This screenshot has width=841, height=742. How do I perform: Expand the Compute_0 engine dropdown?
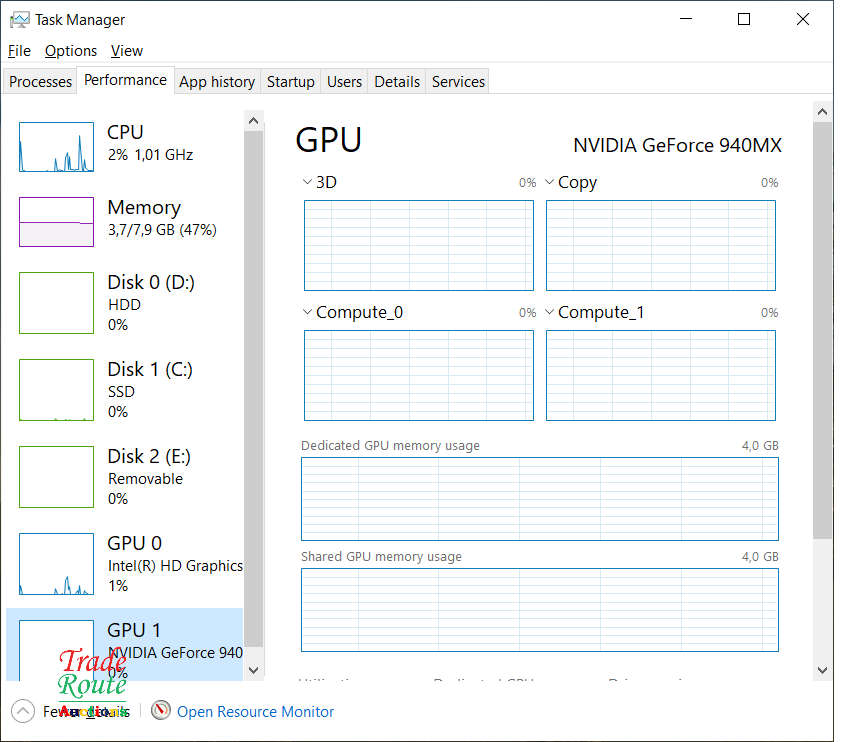point(307,313)
